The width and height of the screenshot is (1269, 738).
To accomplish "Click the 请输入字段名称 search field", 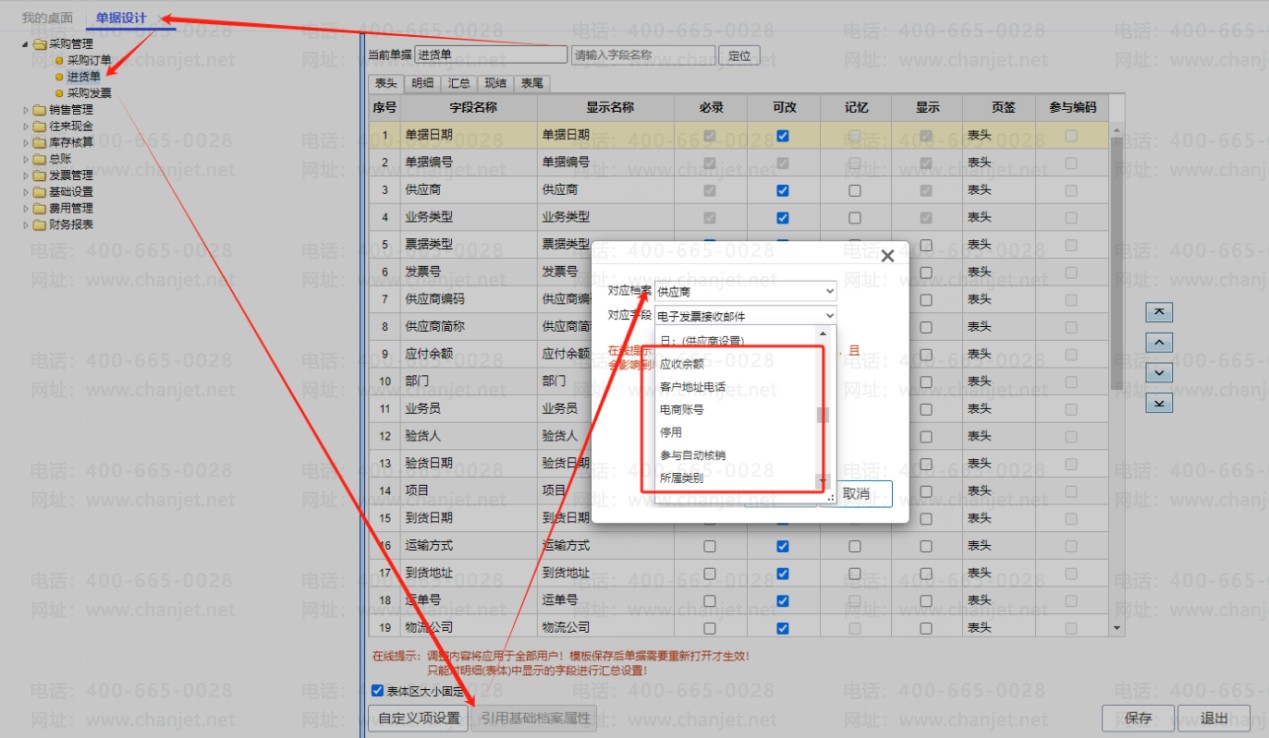I will point(643,55).
